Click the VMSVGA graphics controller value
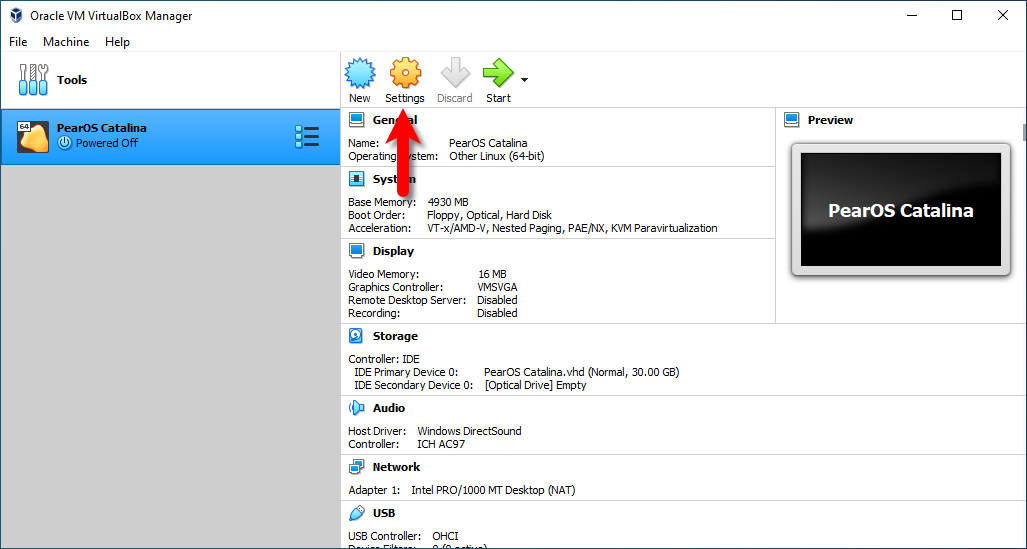This screenshot has height=549, width=1027. 497,287
